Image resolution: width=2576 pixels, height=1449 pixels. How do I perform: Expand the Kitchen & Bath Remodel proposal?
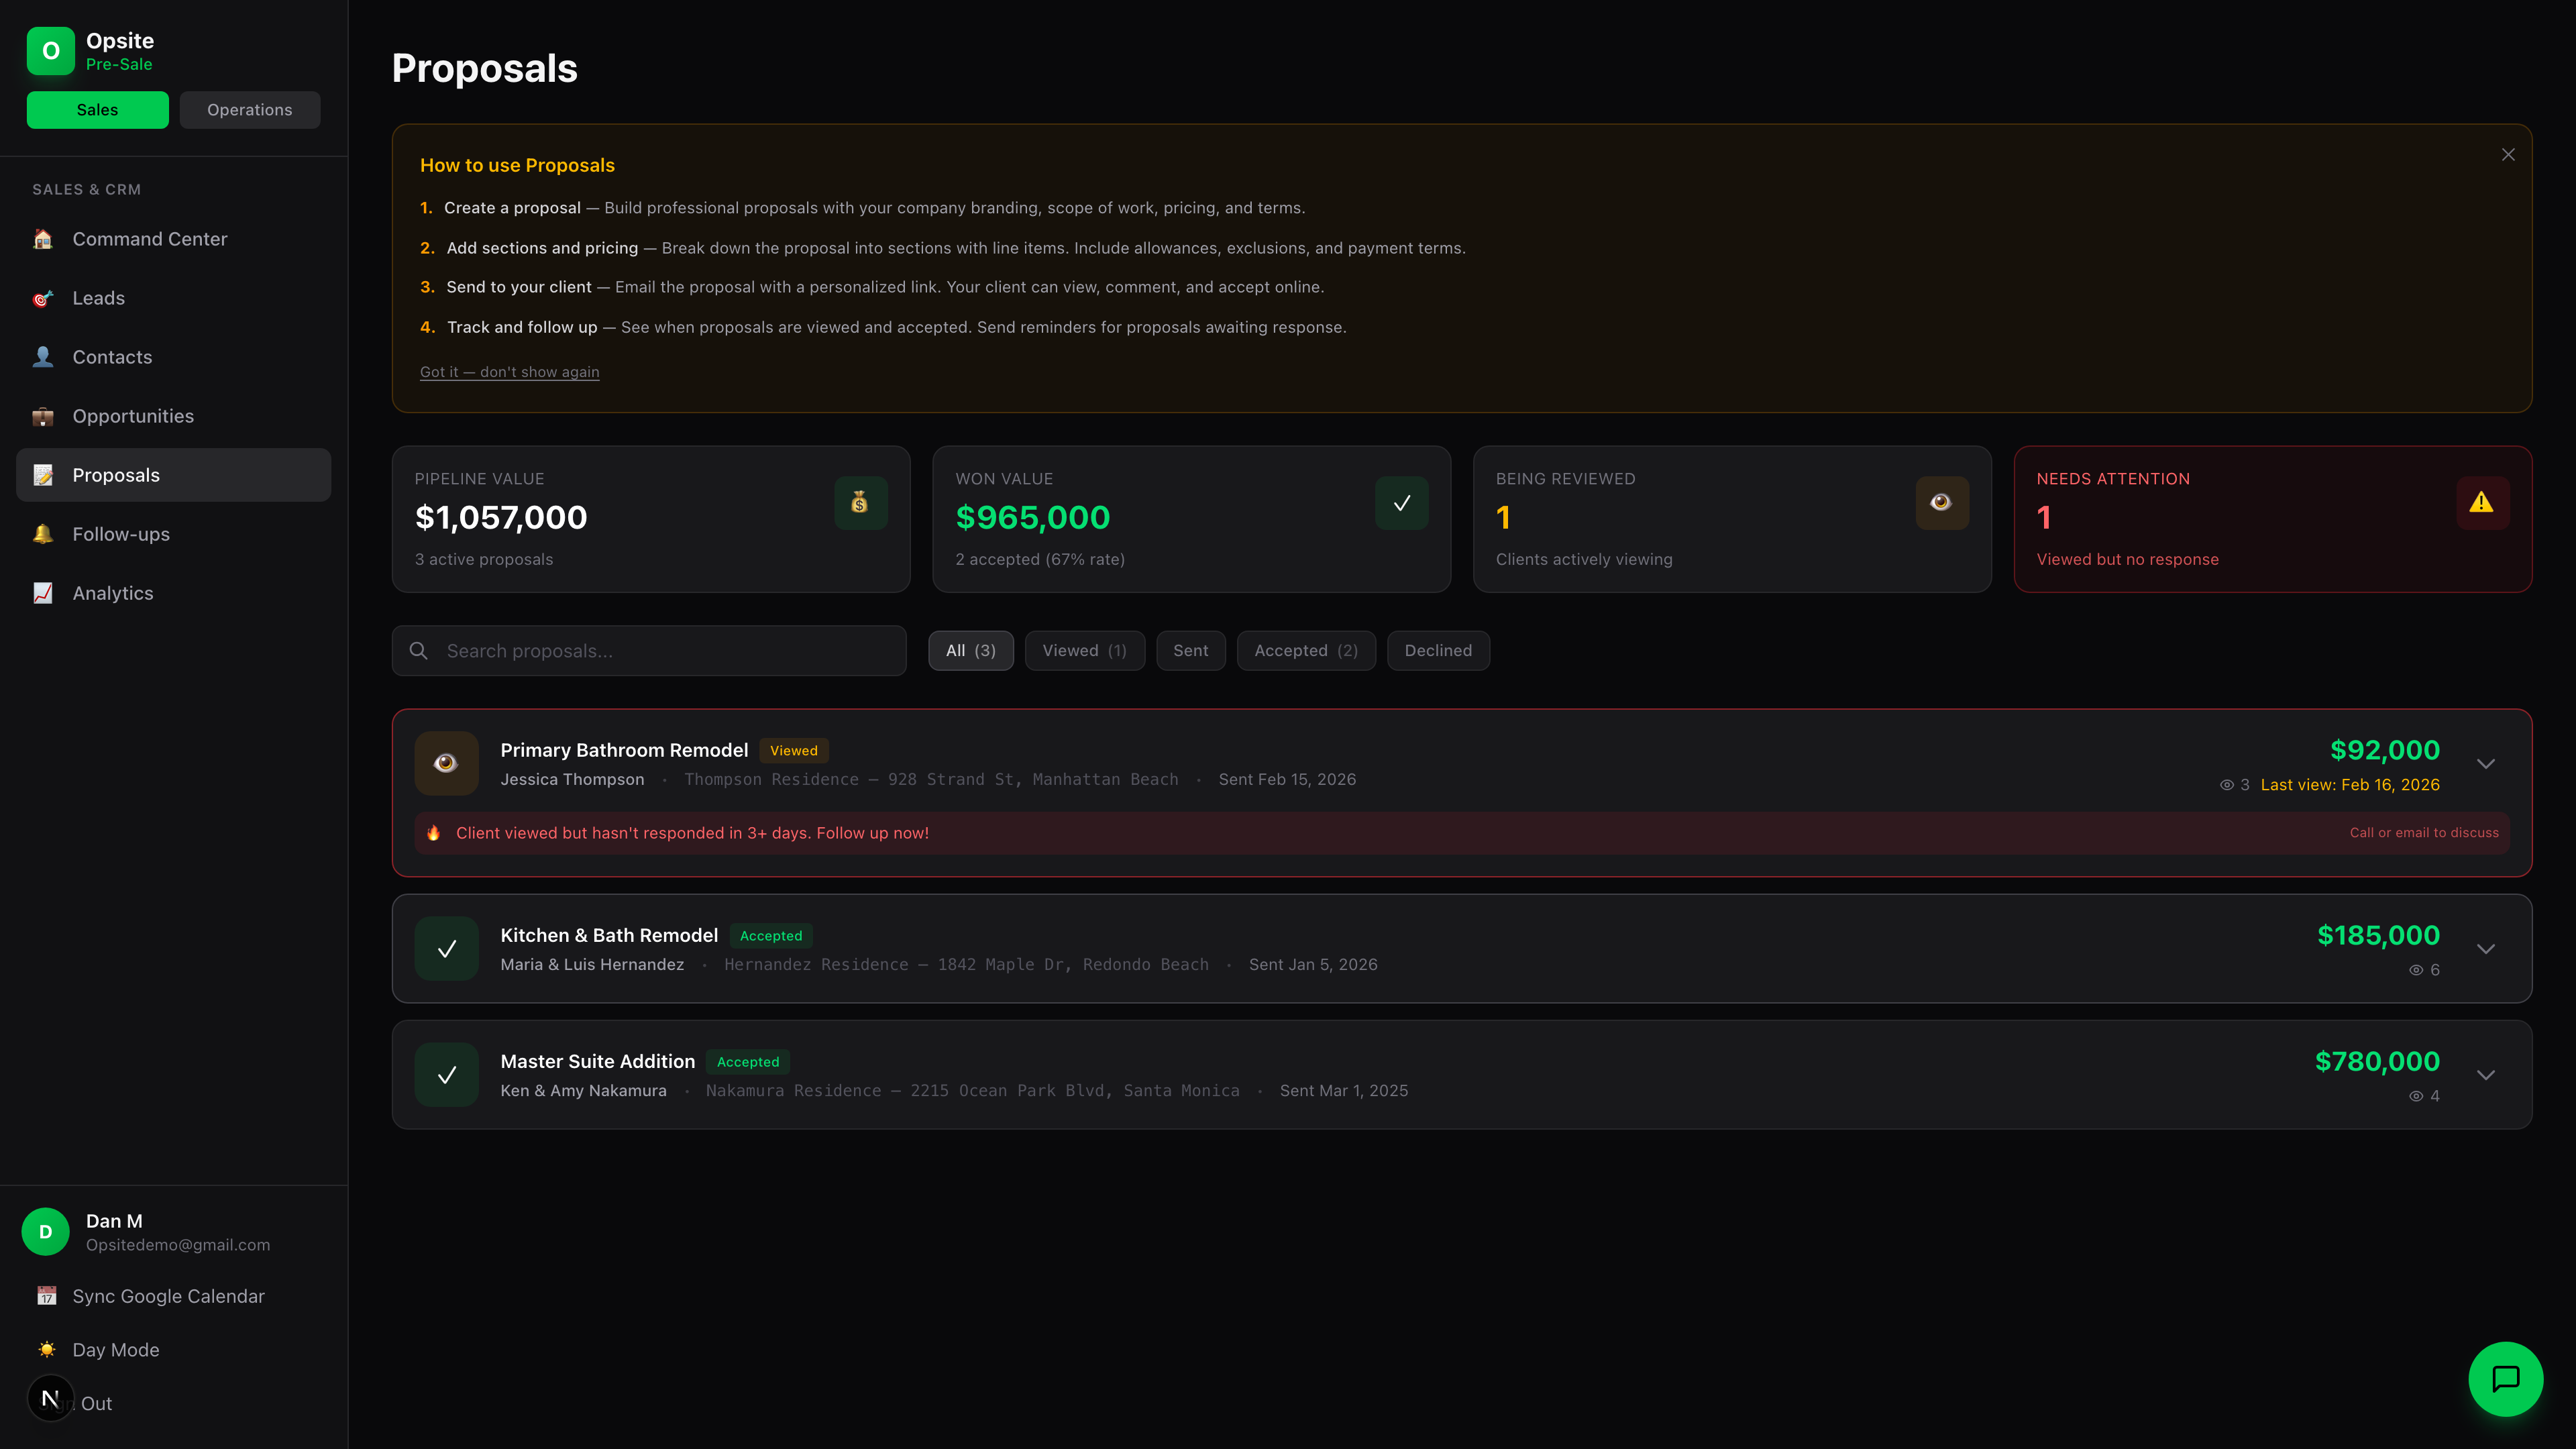tap(2486, 948)
